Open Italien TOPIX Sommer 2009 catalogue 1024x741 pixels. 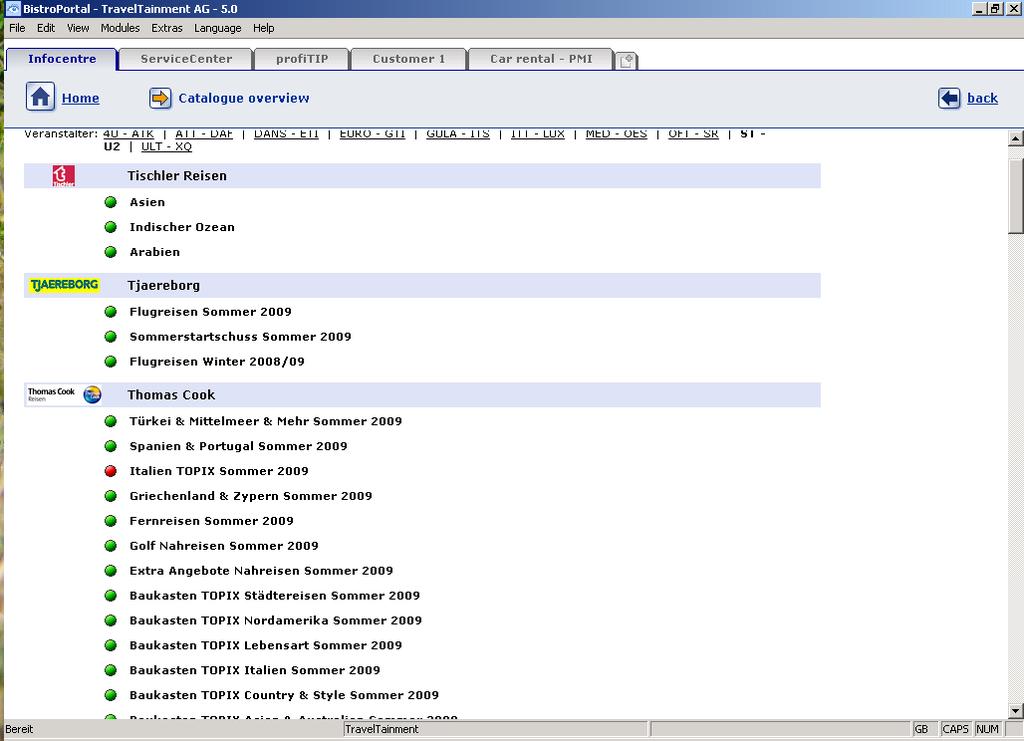[219, 471]
